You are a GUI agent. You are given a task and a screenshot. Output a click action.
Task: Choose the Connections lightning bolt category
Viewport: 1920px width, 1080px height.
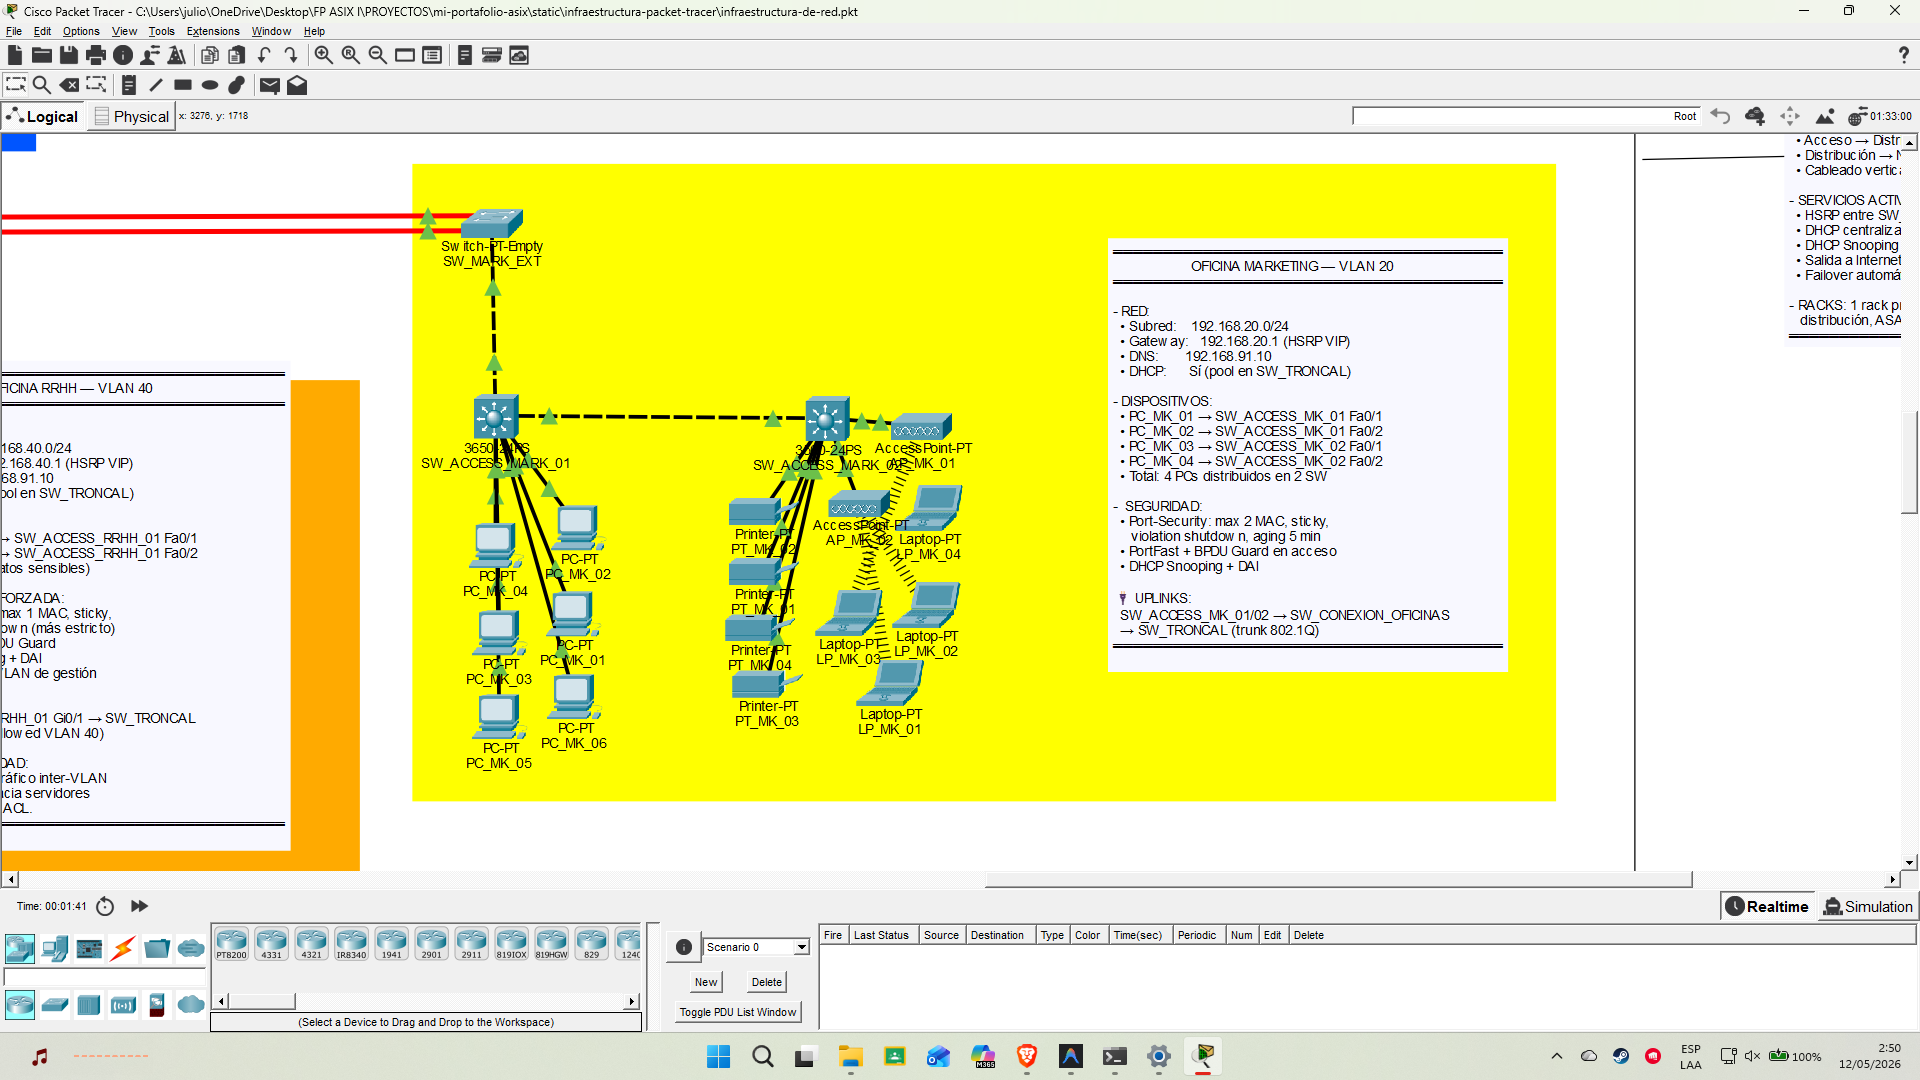coord(123,948)
